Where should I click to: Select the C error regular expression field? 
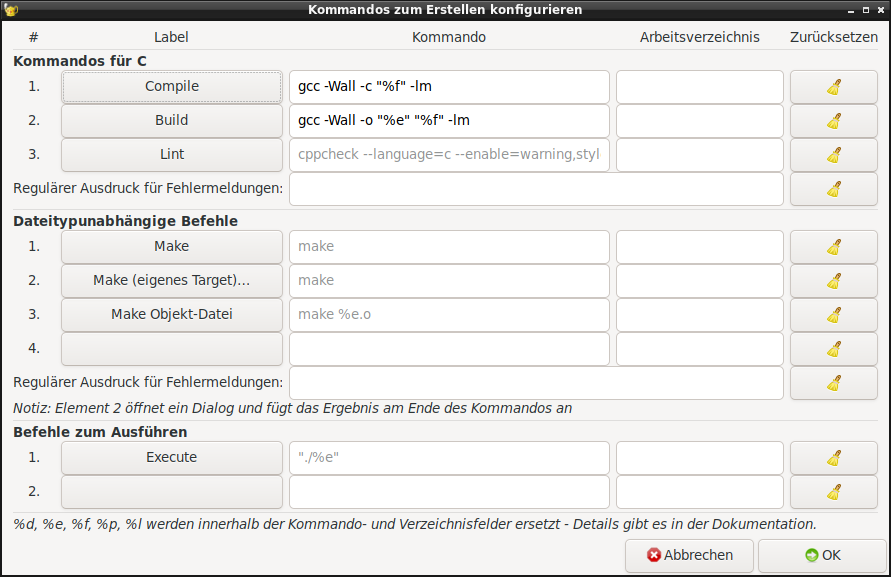pos(536,189)
